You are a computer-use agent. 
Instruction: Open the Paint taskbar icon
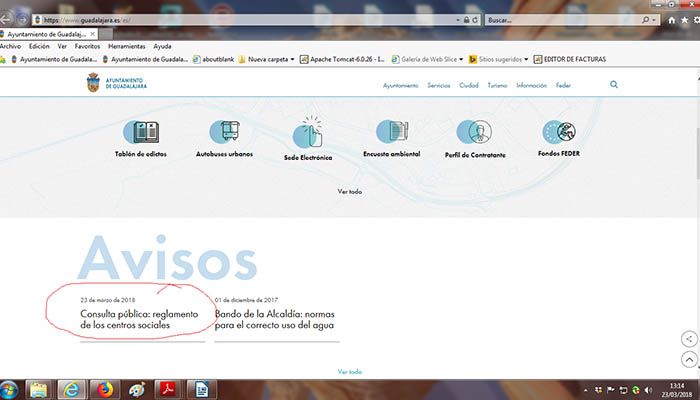tap(137, 390)
